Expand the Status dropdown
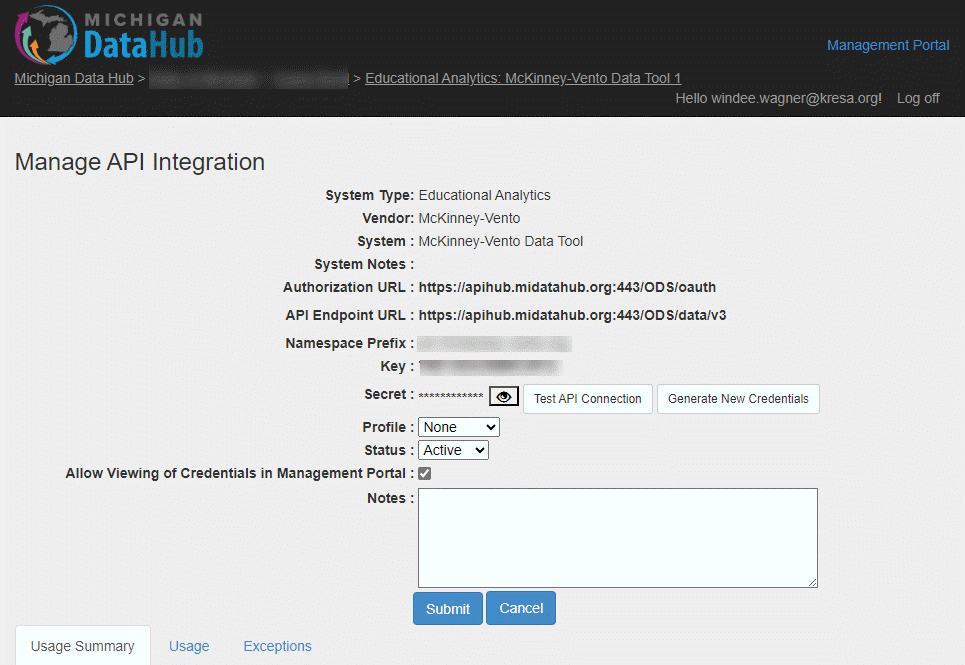 453,450
